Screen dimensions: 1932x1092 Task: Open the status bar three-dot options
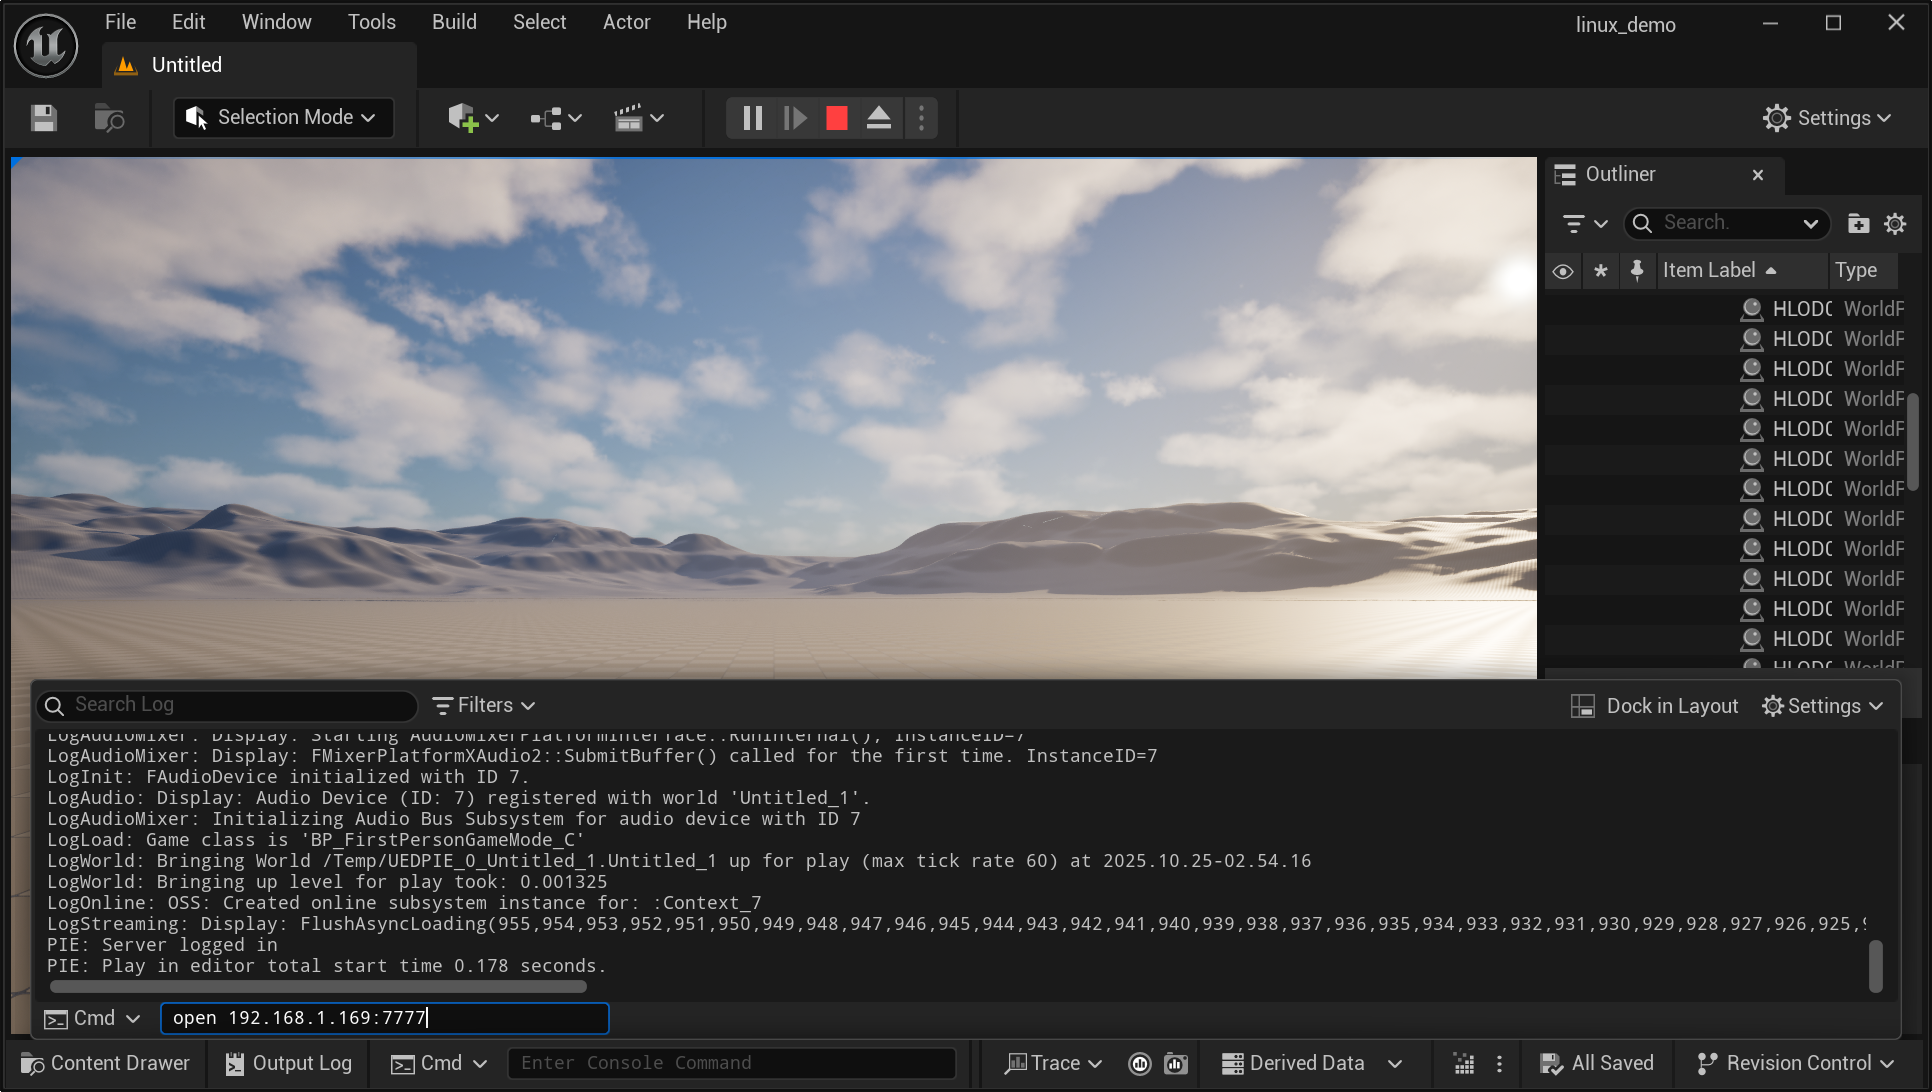pos(1499,1063)
